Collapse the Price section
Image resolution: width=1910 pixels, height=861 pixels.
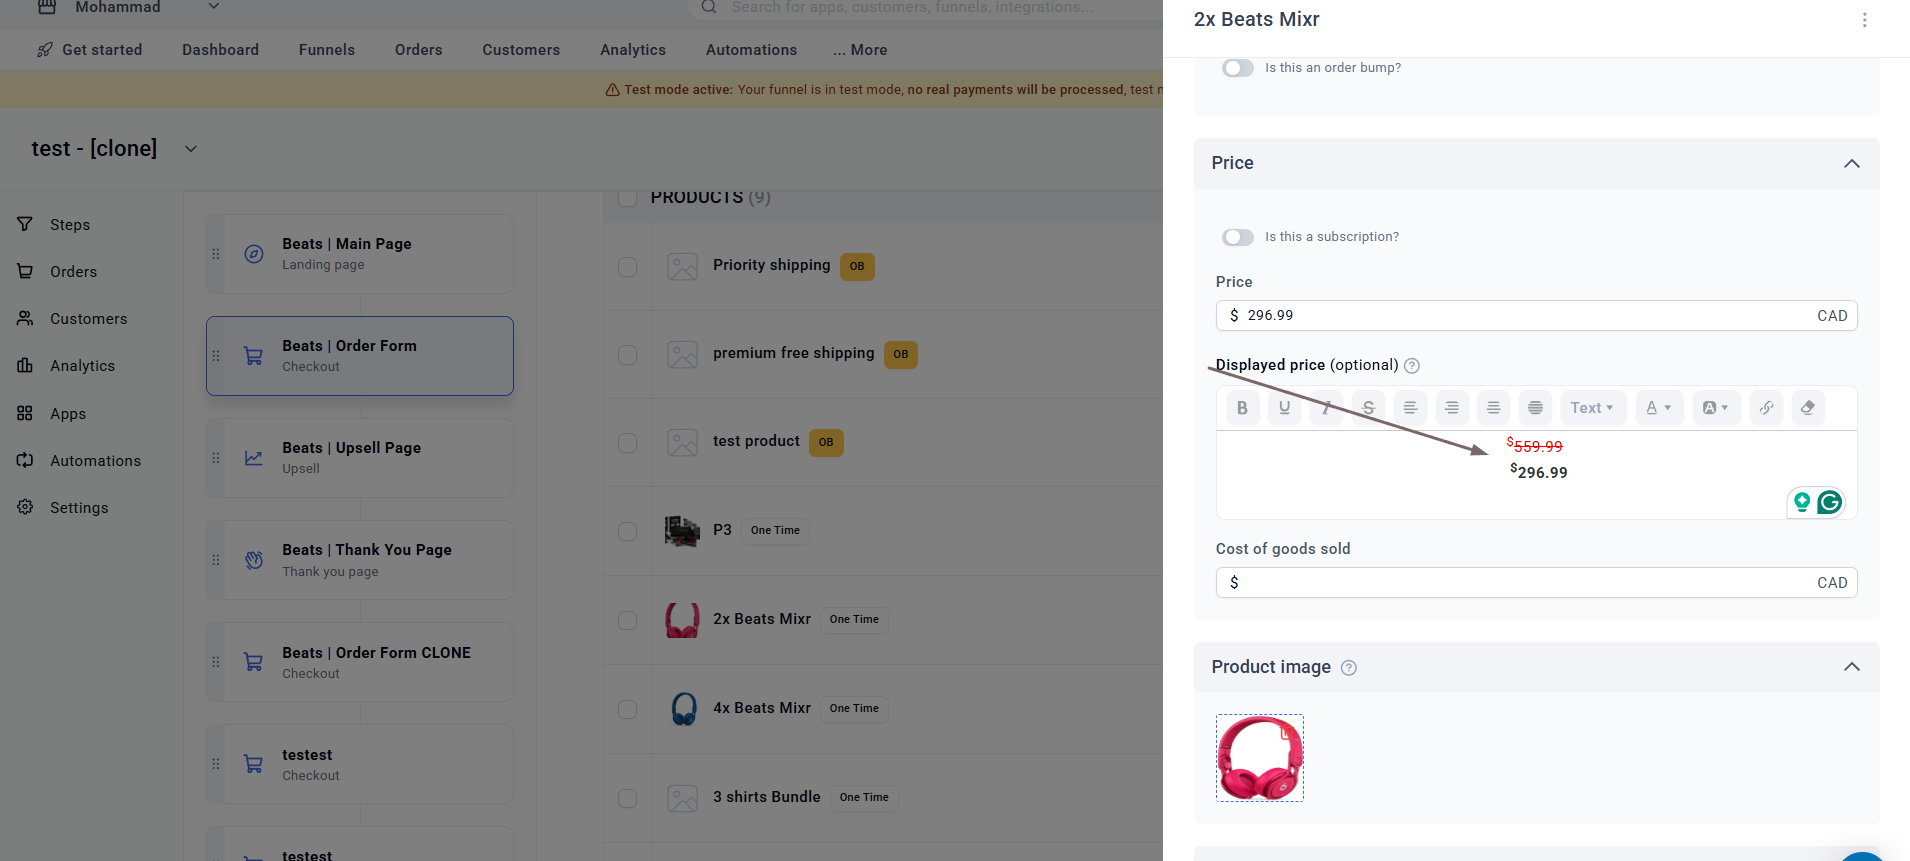point(1851,164)
